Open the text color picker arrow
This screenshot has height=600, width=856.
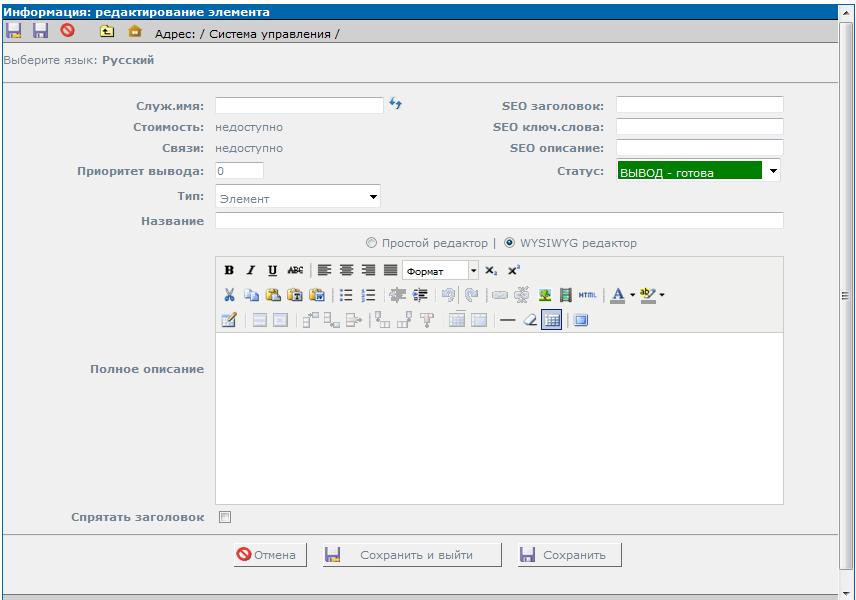click(x=632, y=295)
